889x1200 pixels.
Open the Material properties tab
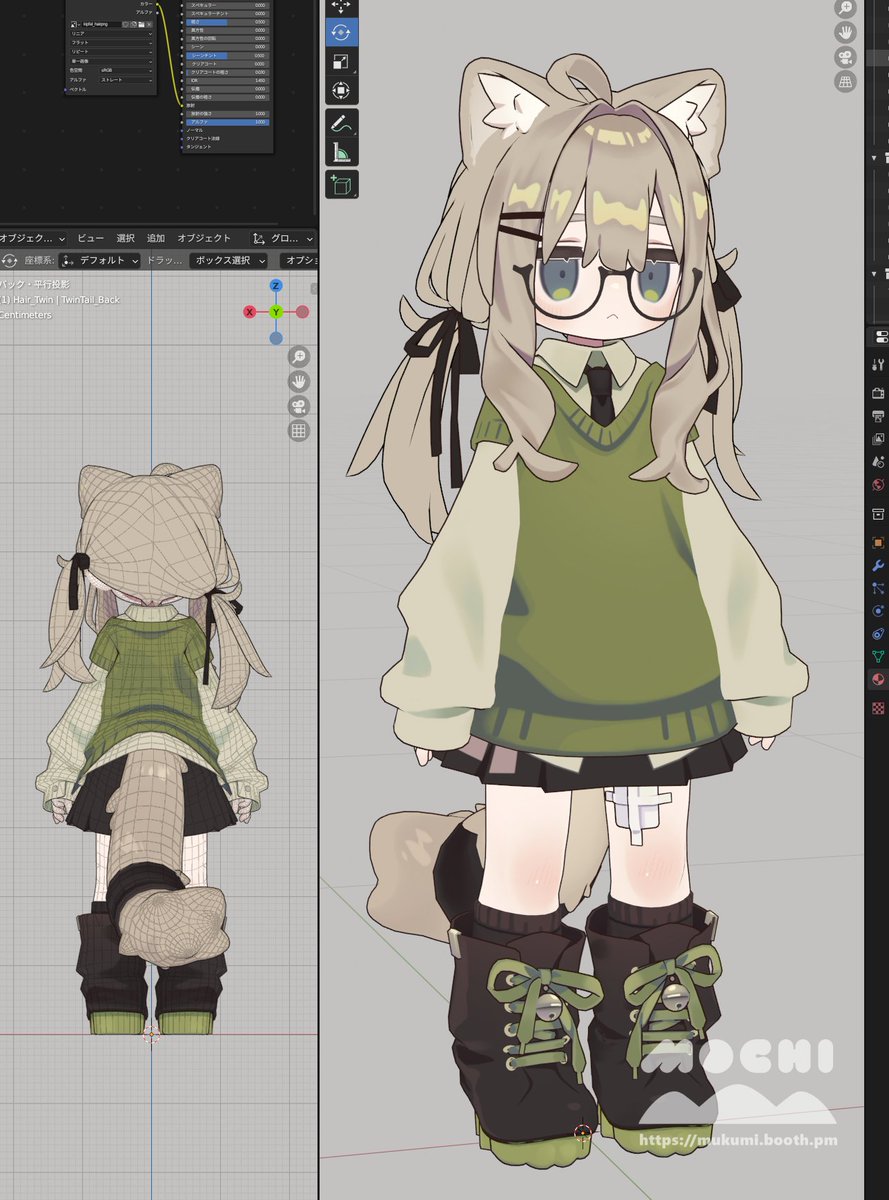879,680
